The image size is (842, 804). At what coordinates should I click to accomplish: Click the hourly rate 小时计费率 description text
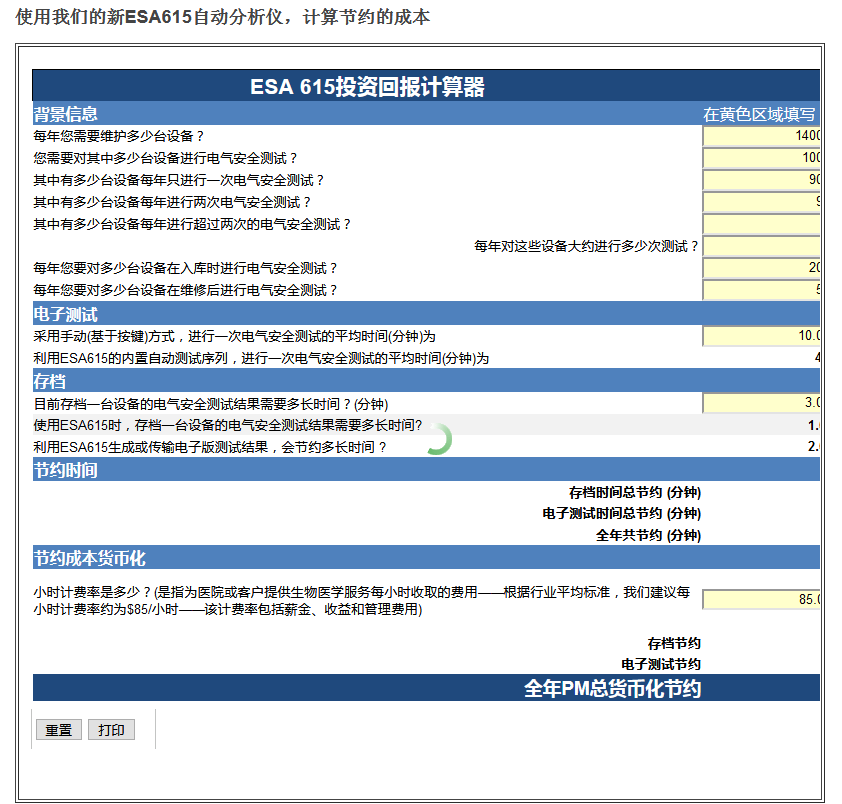coord(361,600)
